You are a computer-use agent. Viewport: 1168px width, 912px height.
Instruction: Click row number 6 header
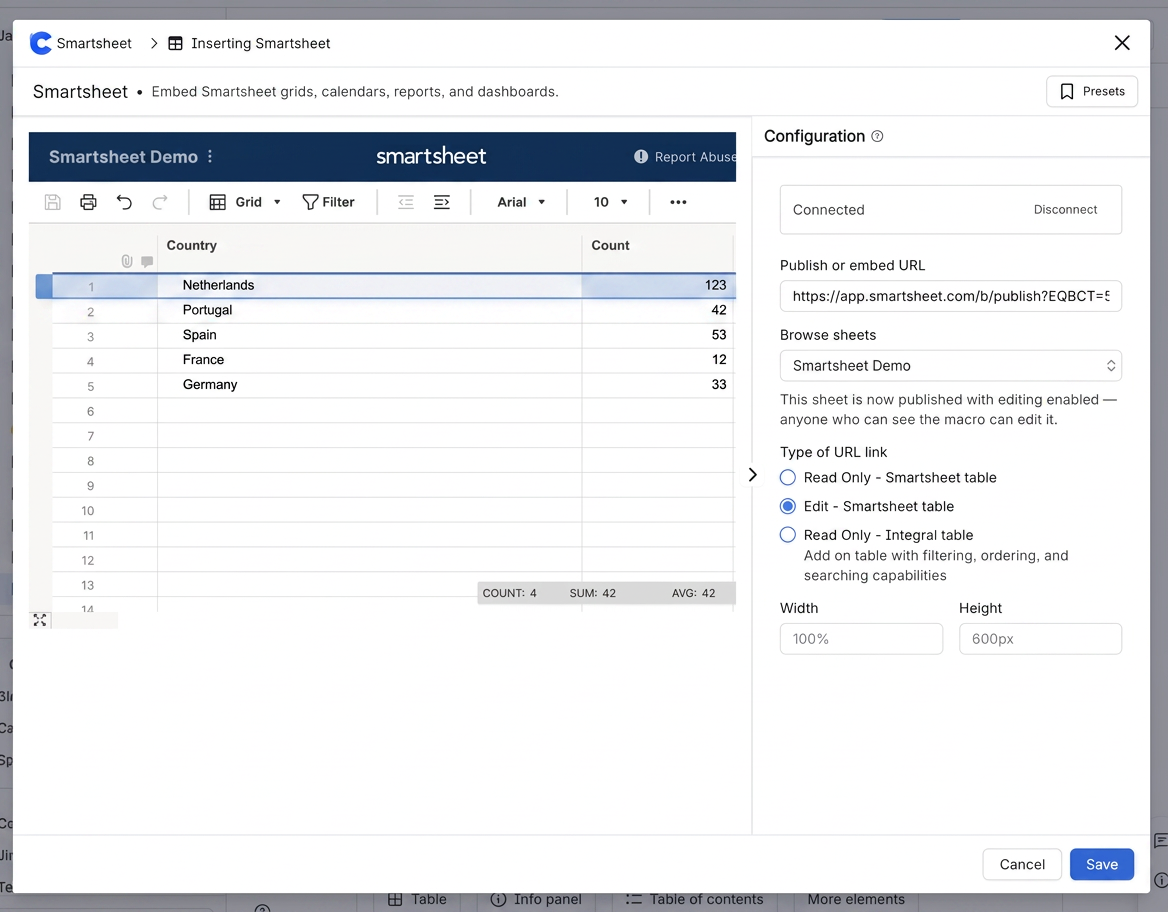90,411
